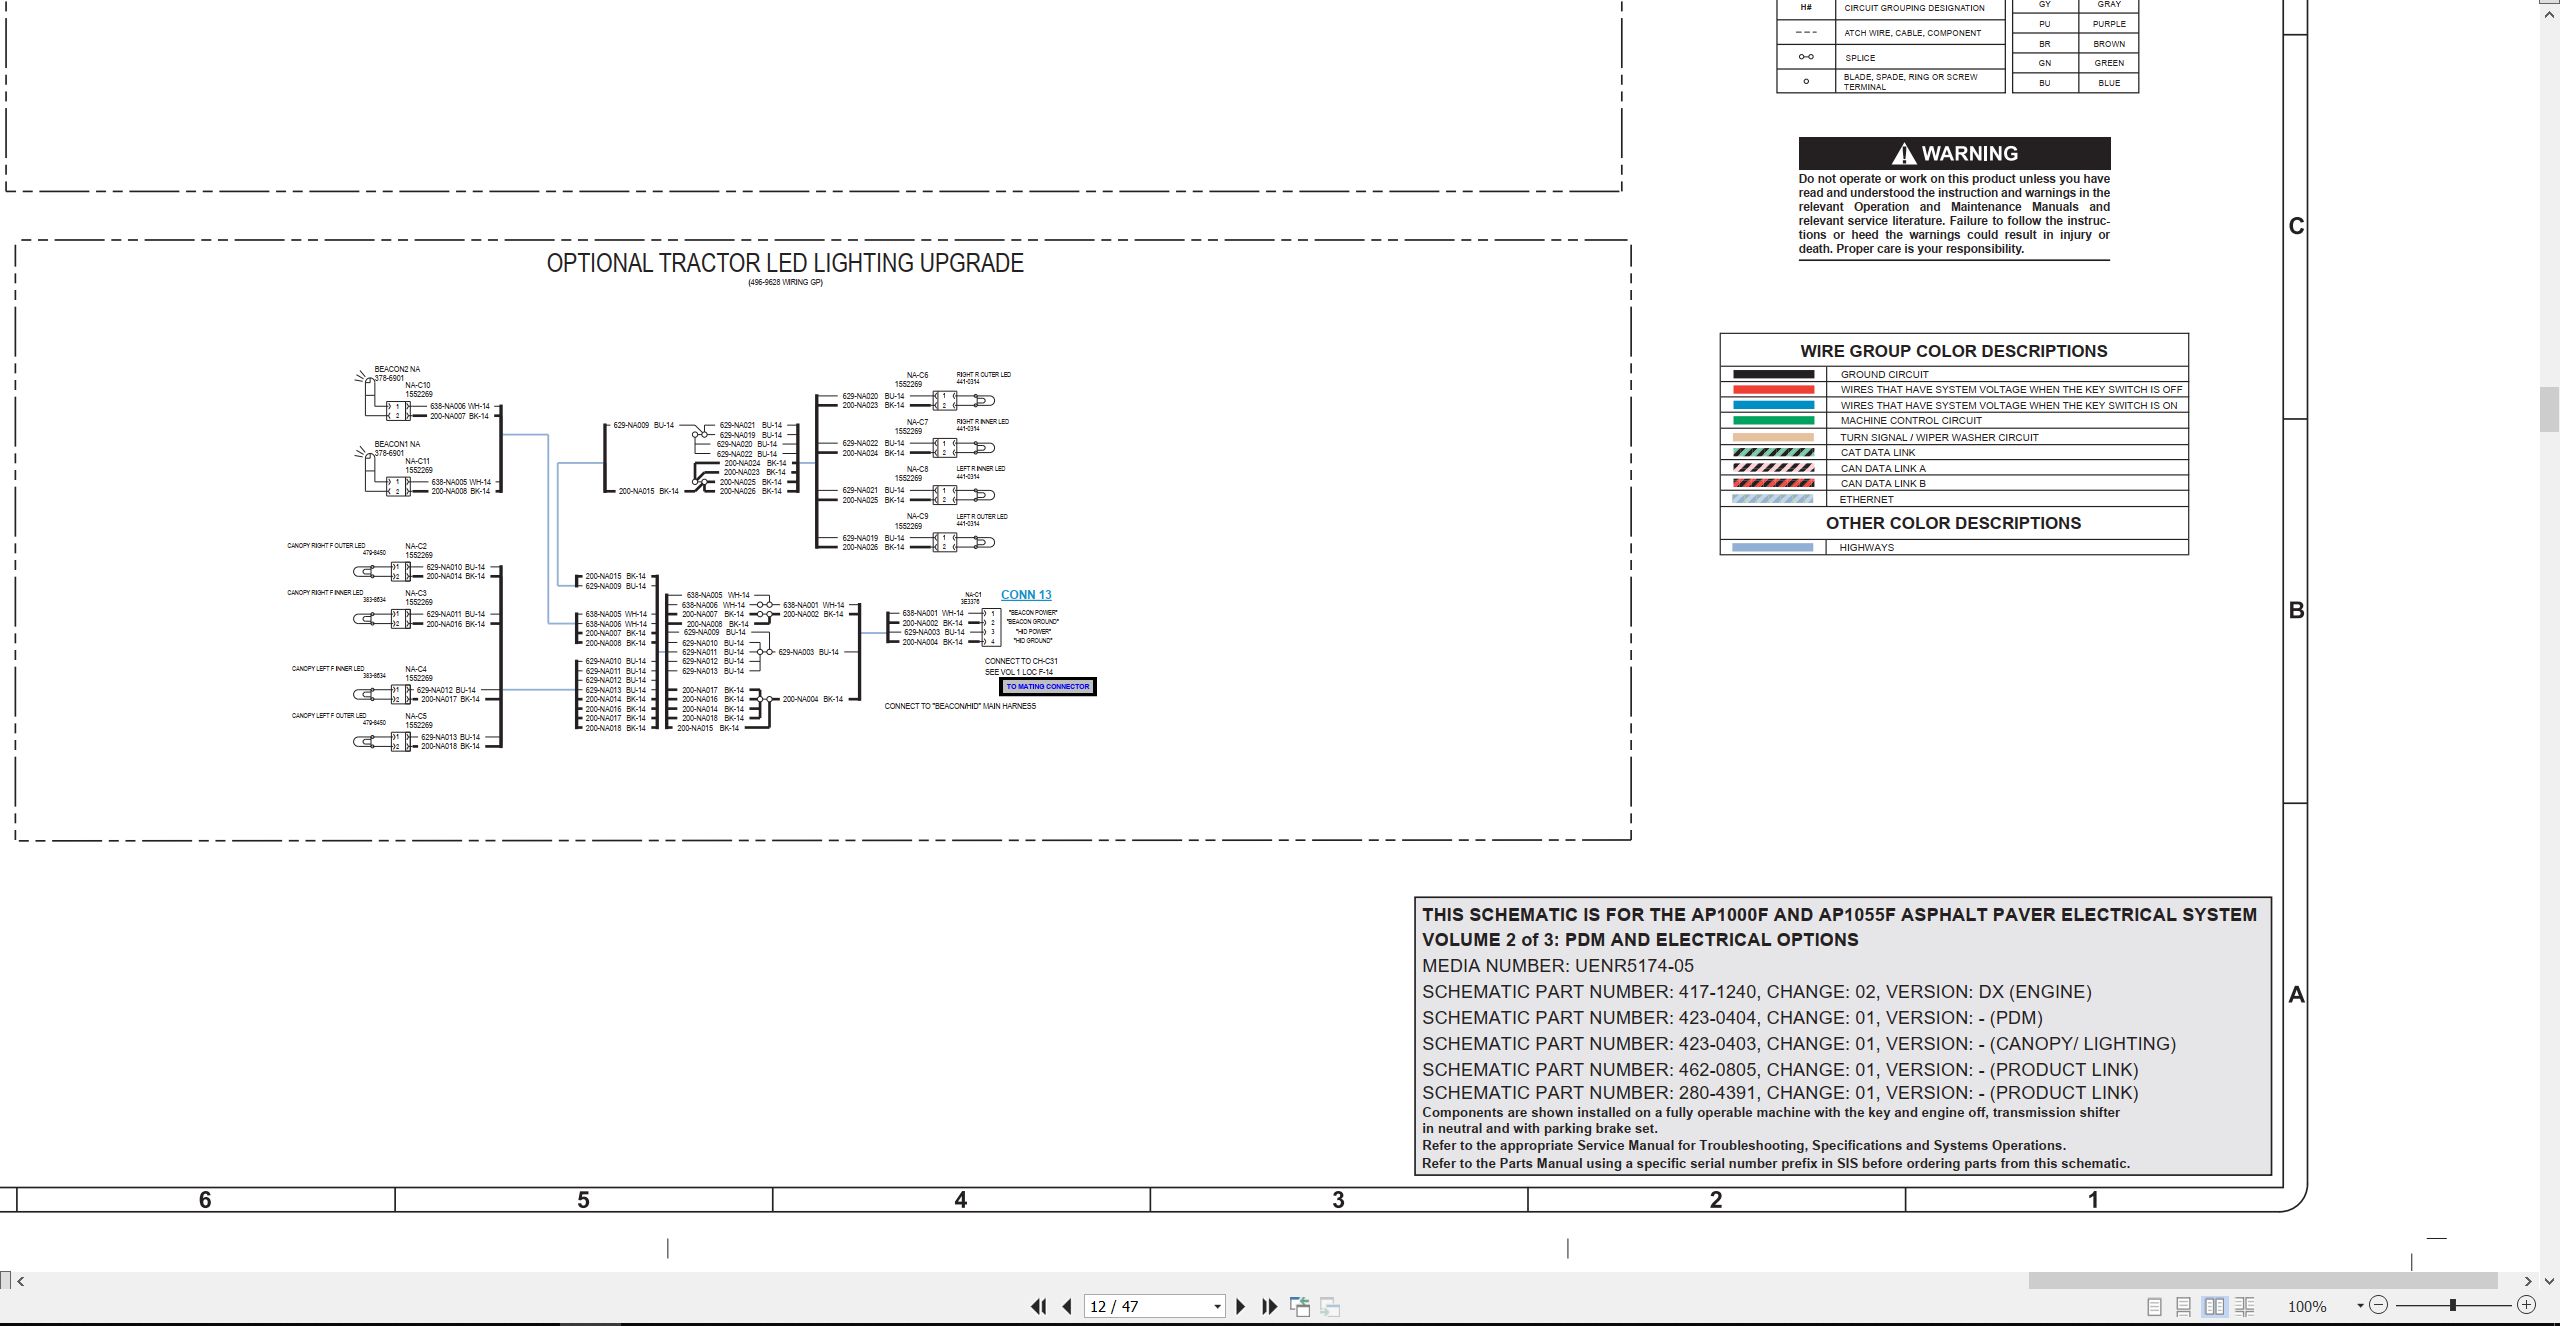Go to the next page
This screenshot has height=1326, width=2560.
1241,1306
